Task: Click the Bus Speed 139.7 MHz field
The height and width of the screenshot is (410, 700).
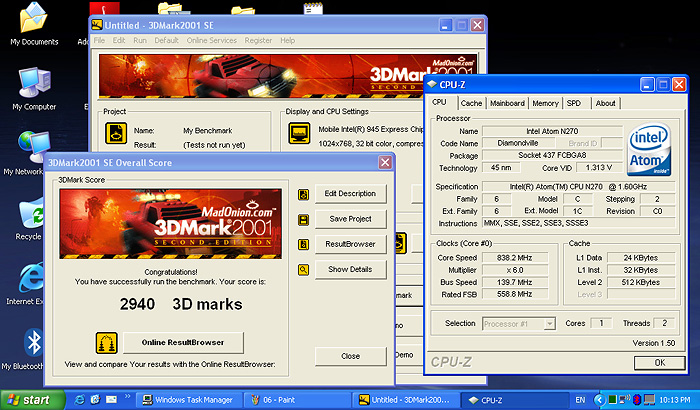Action: click(x=515, y=282)
